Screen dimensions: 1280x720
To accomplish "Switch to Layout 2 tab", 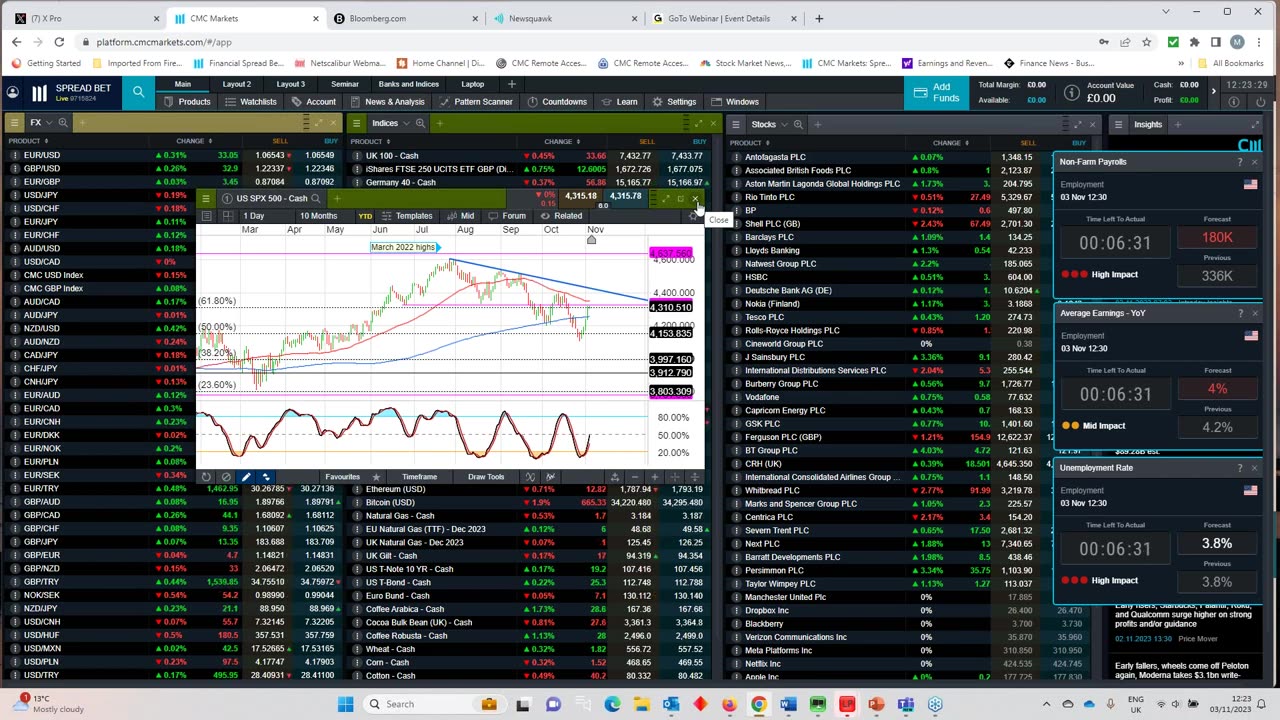I will (237, 84).
